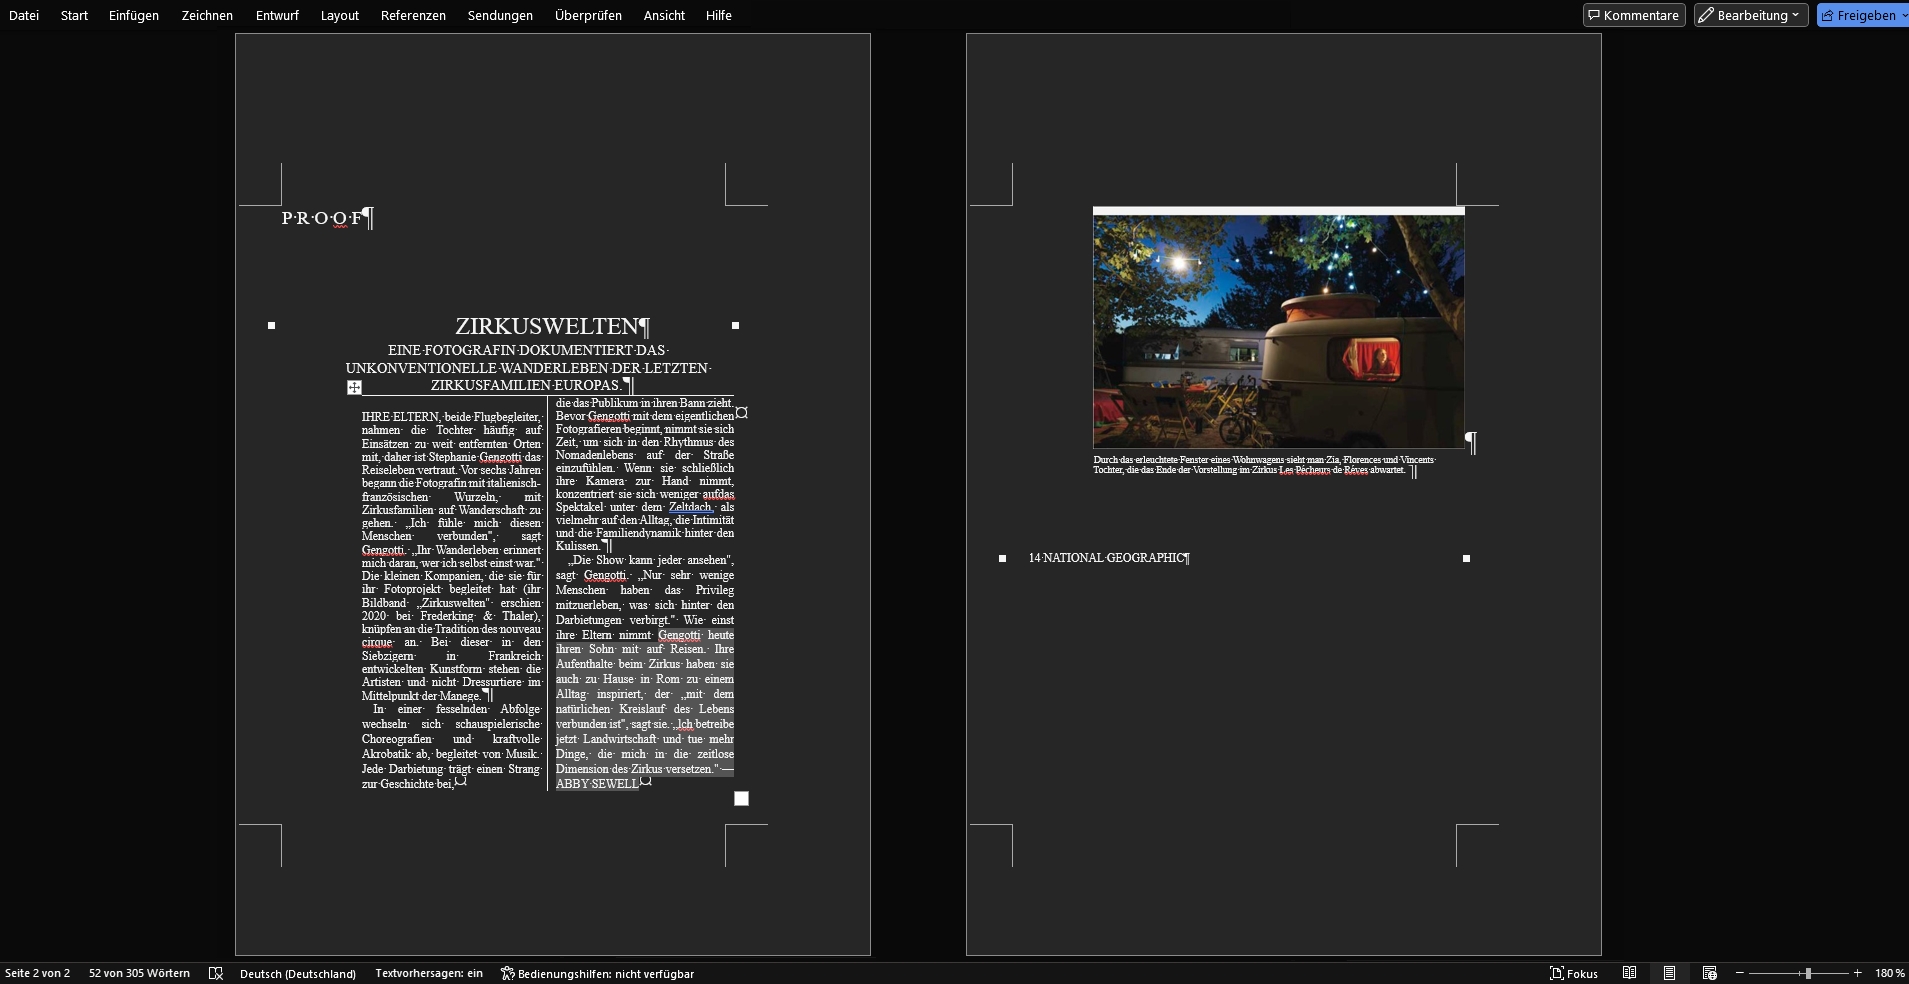Click the zoom slider handle
The image size is (1909, 984).
pyautogui.click(x=1807, y=973)
